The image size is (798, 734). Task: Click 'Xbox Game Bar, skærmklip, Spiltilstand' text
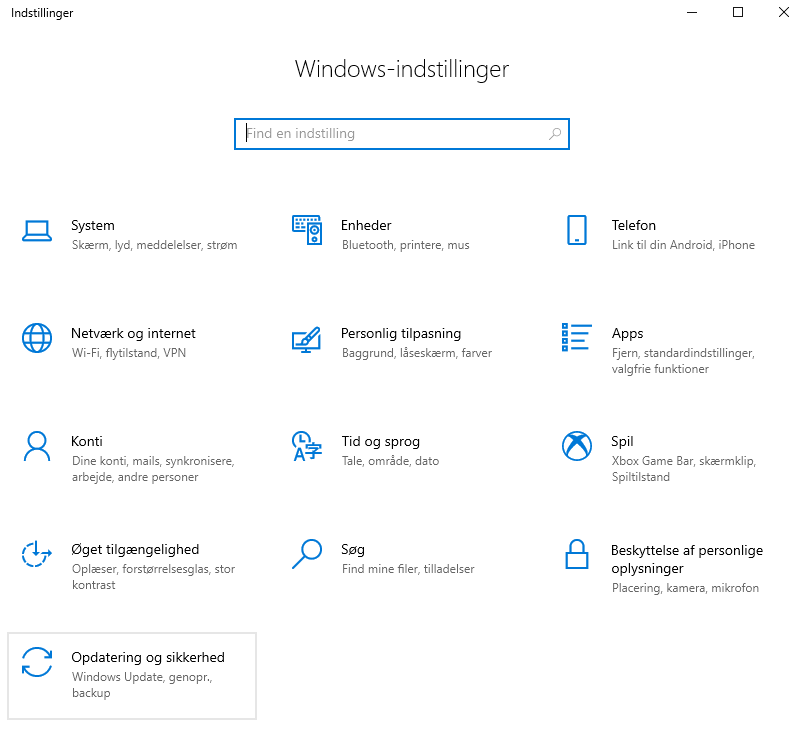pyautogui.click(x=684, y=469)
